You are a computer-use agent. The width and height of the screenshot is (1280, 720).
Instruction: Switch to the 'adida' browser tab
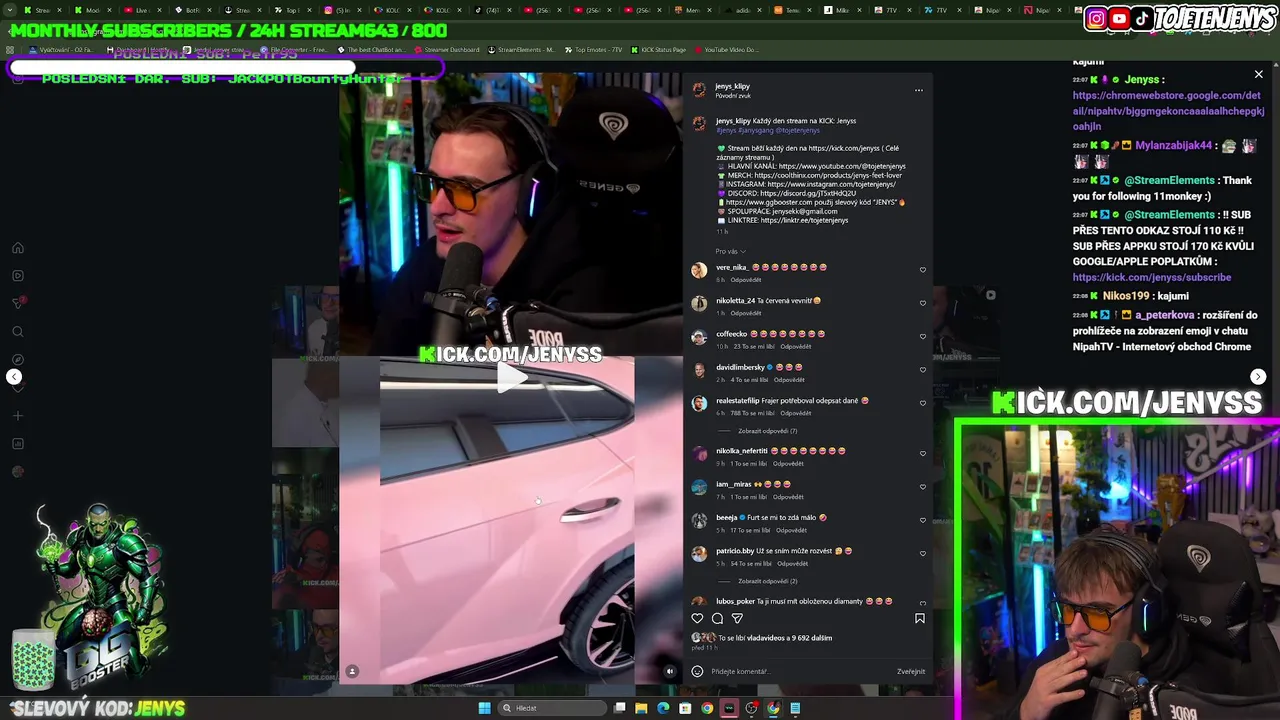[742, 10]
